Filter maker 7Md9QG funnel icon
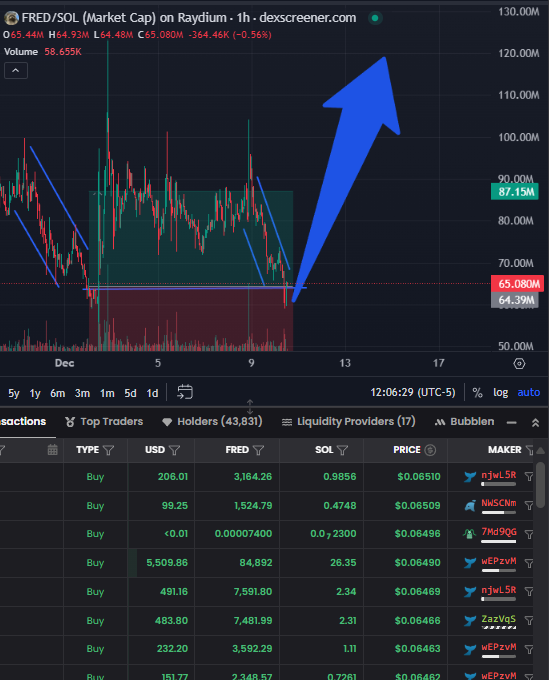549x680 pixels. pyautogui.click(x=529, y=534)
